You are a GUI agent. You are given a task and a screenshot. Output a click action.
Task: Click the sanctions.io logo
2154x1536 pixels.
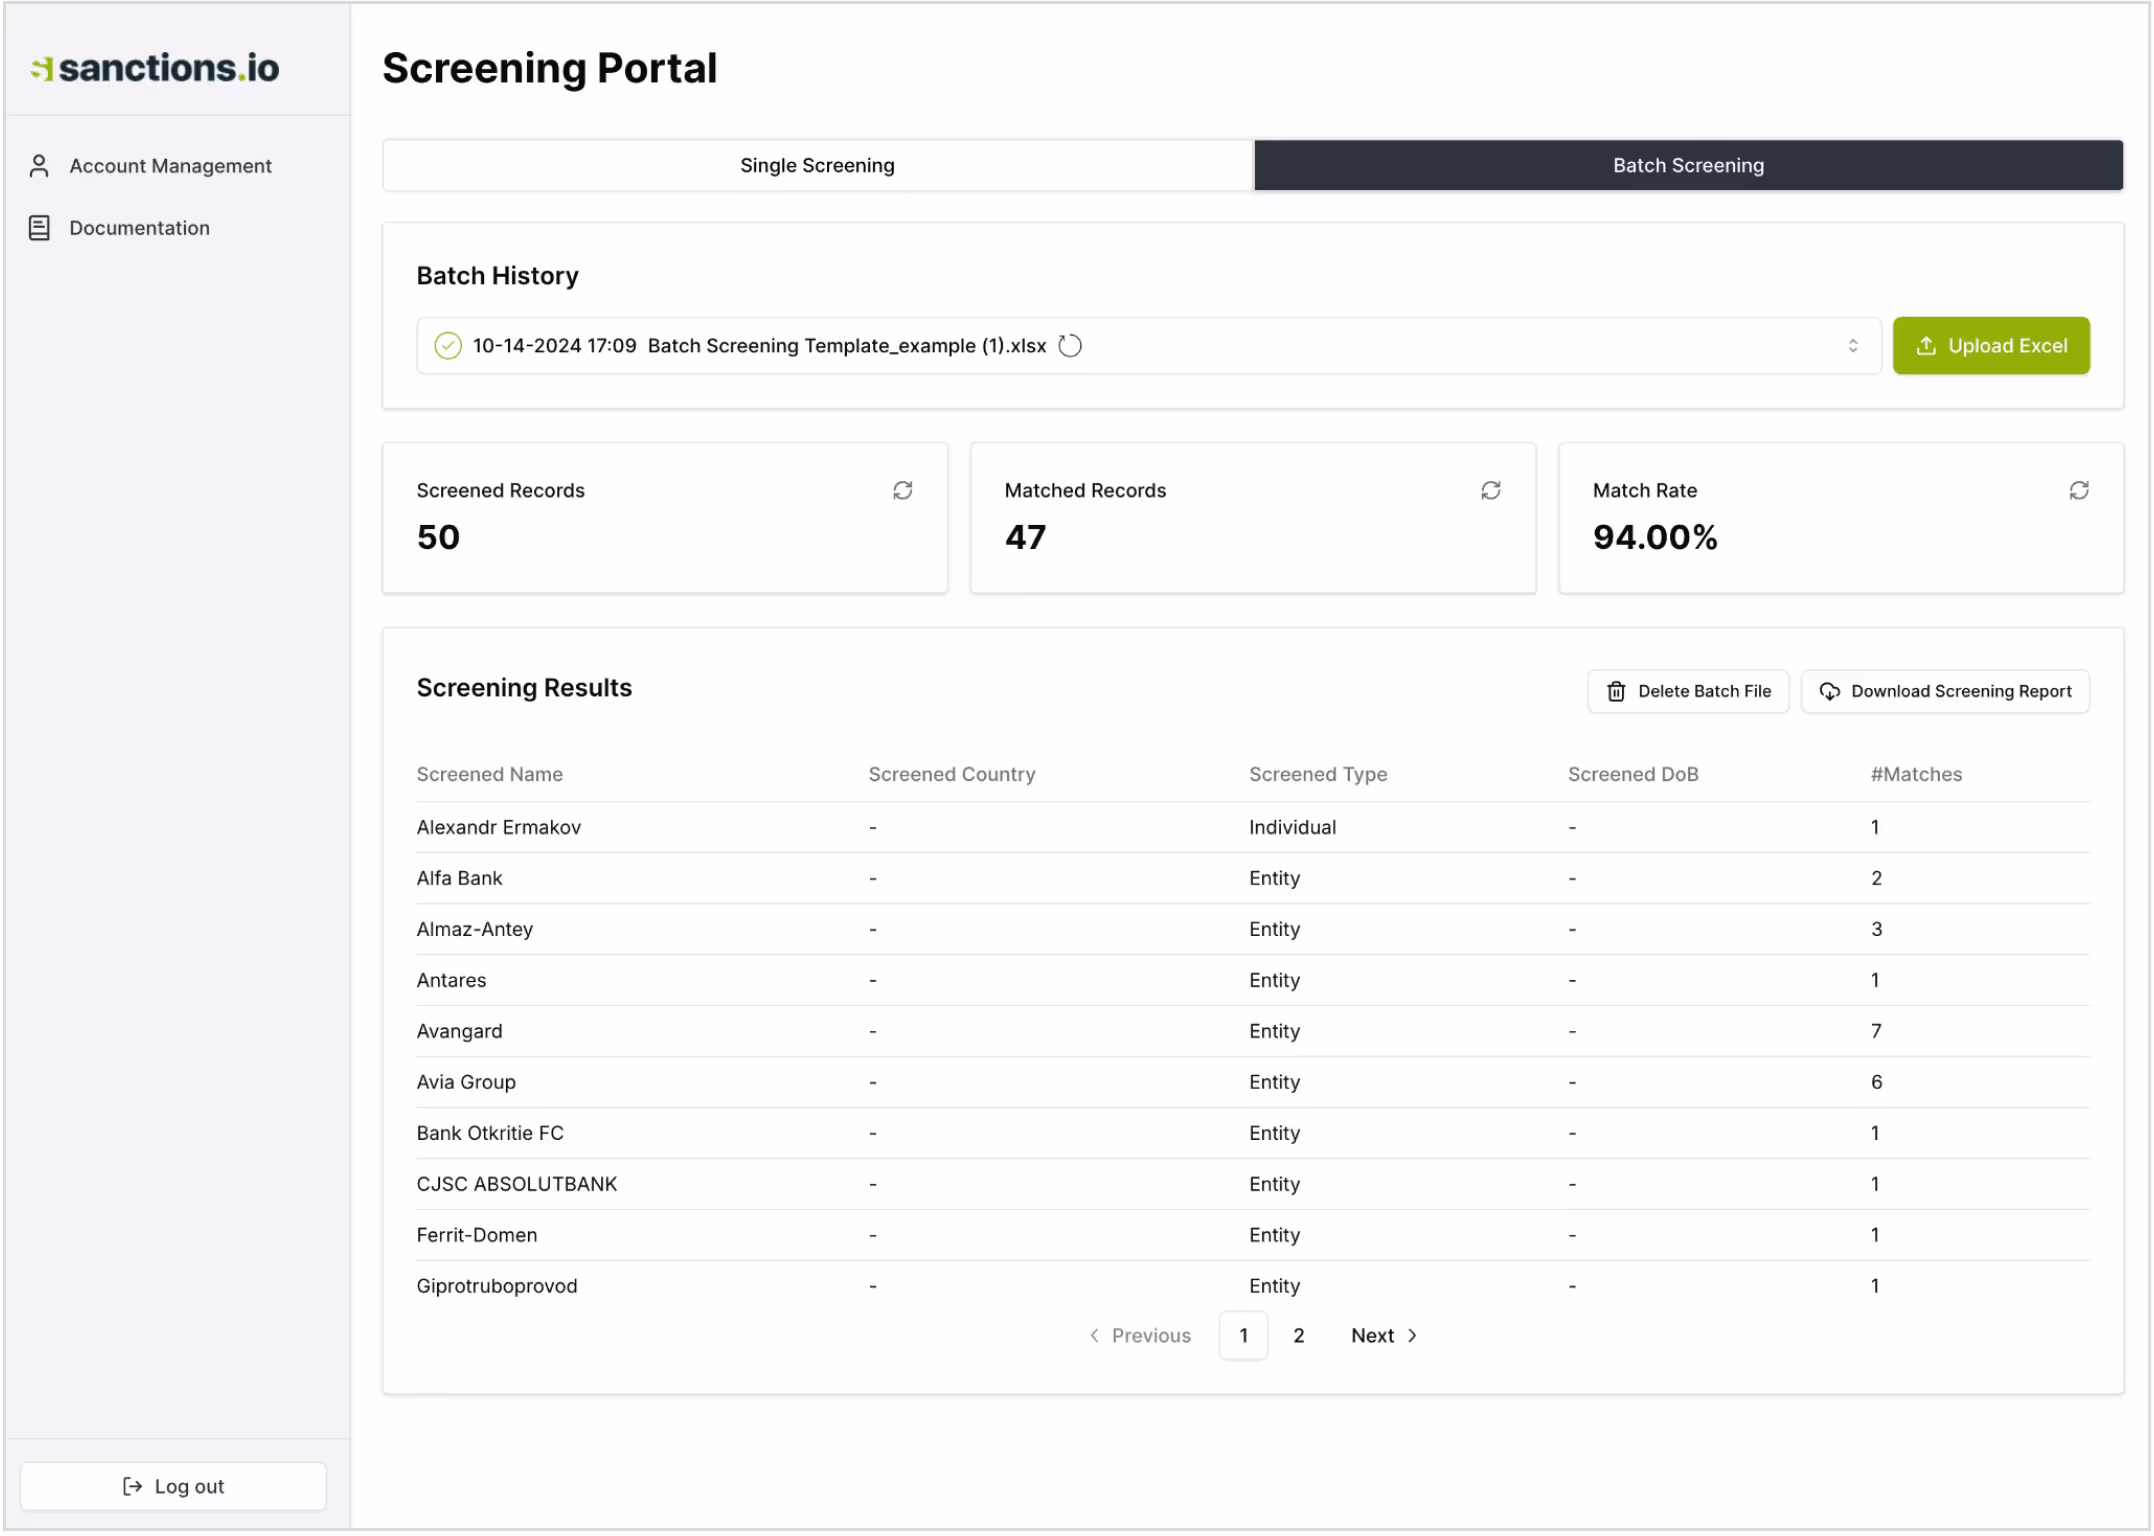tap(155, 68)
